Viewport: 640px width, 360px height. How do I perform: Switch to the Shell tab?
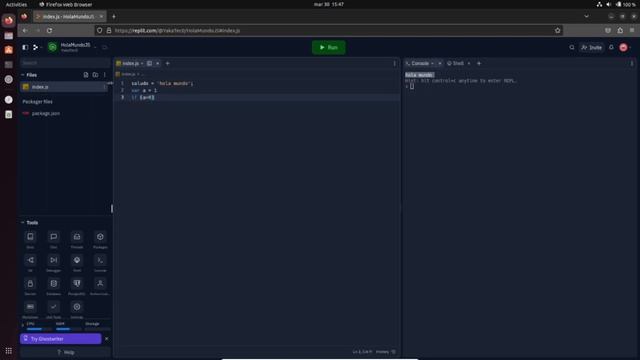coord(456,63)
